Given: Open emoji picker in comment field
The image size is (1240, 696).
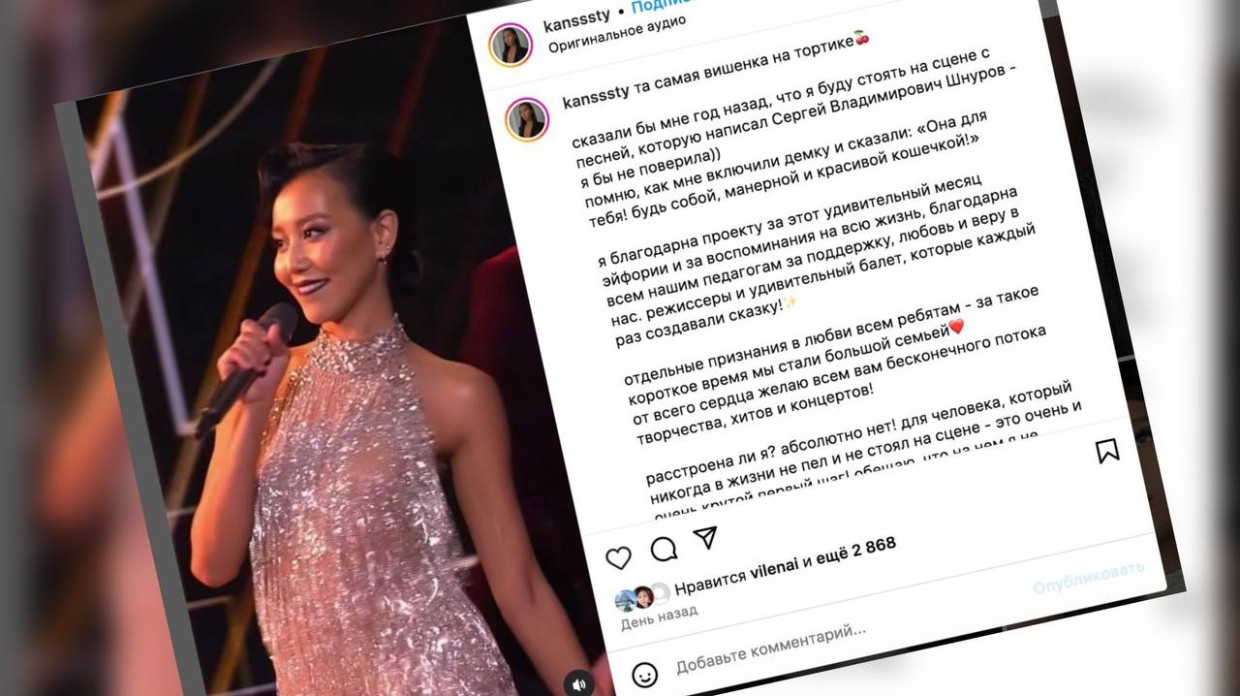Looking at the screenshot, I should click(646, 673).
